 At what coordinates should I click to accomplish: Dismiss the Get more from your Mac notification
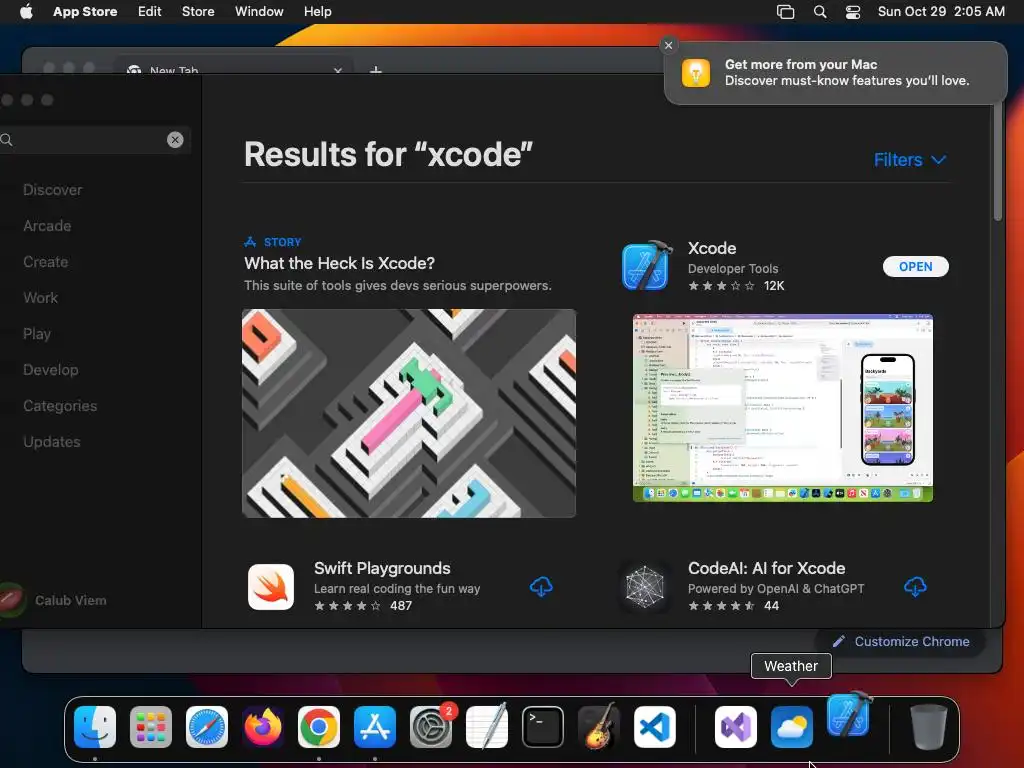click(668, 45)
